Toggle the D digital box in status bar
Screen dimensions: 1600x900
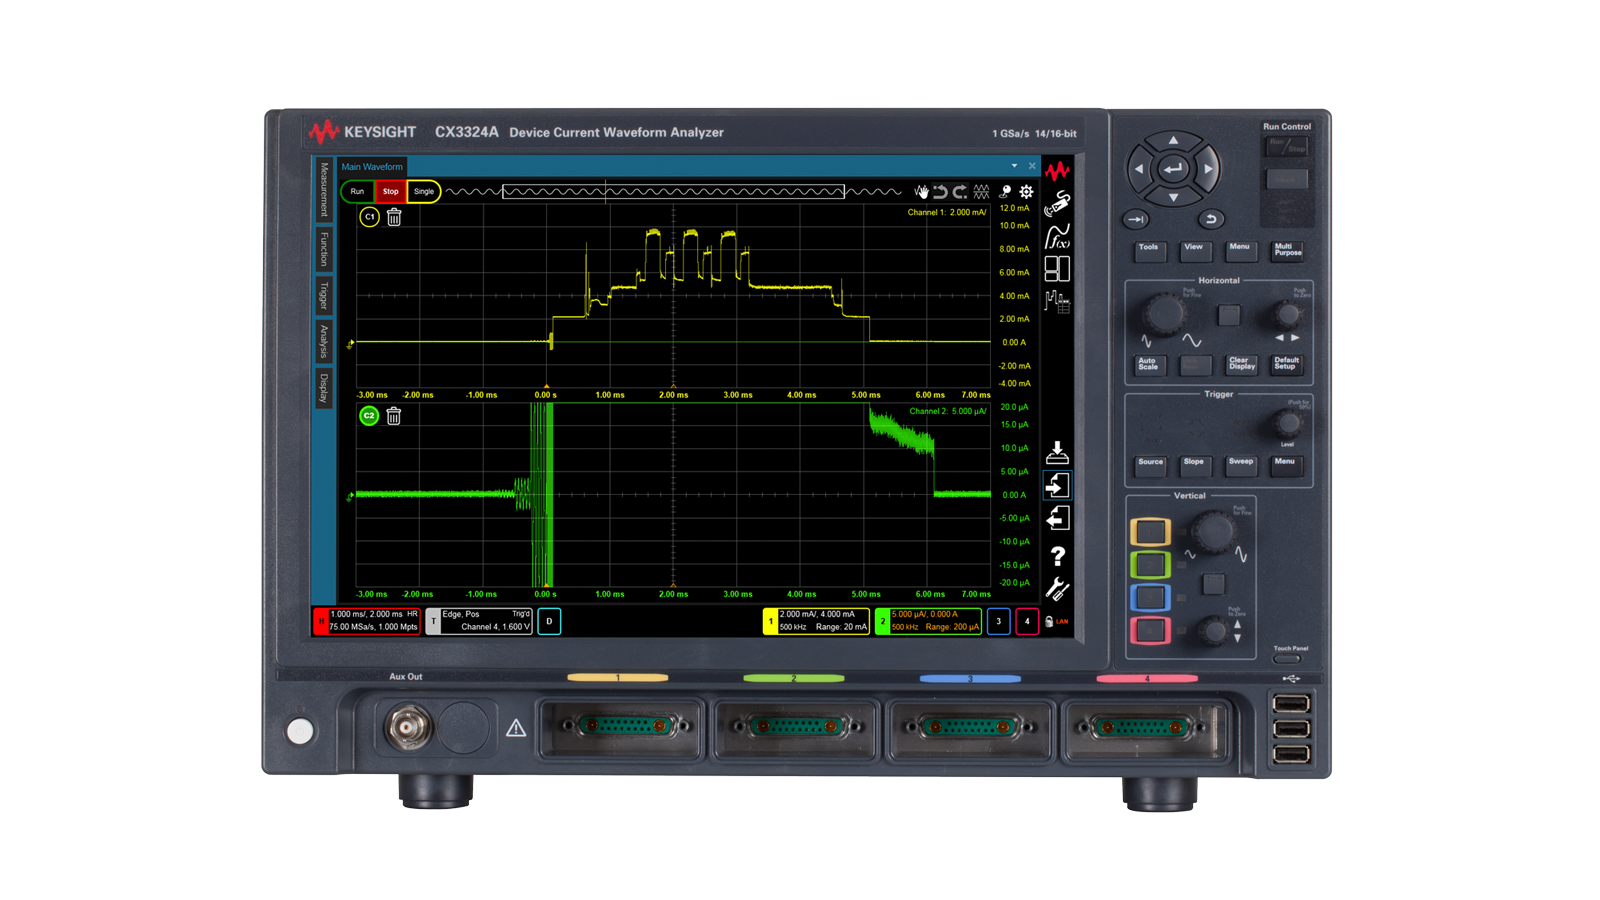coord(549,621)
